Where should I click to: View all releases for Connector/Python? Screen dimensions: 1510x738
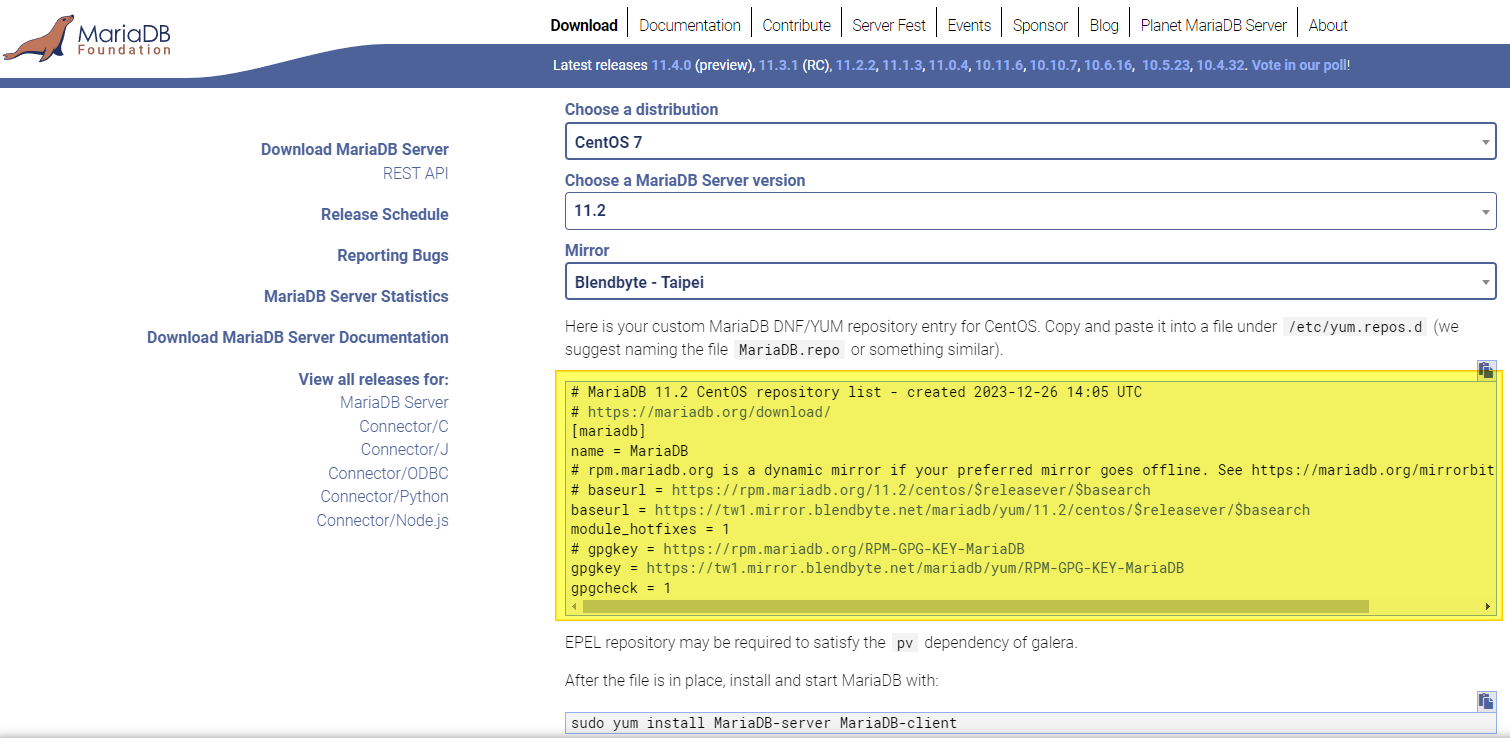point(385,496)
